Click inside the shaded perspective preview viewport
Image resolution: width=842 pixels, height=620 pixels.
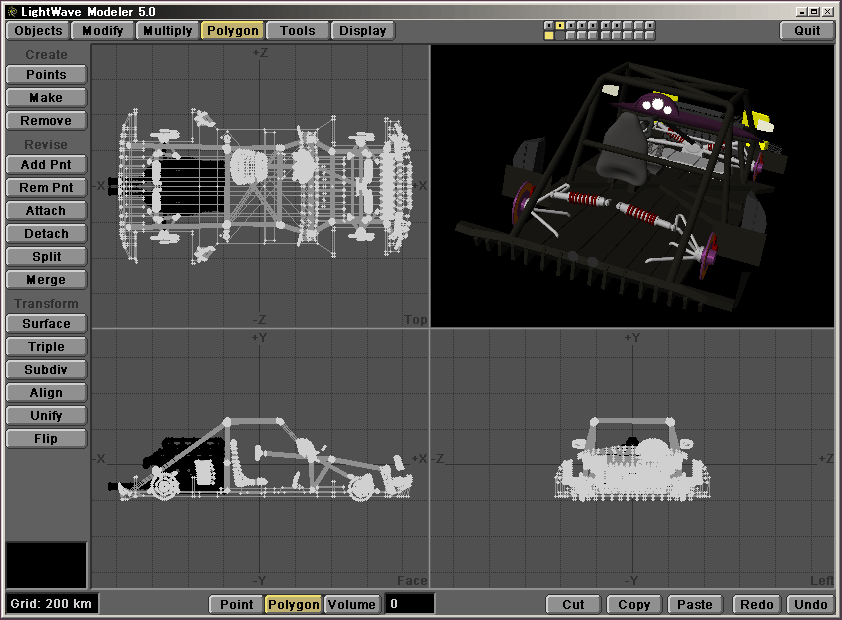tap(632, 185)
